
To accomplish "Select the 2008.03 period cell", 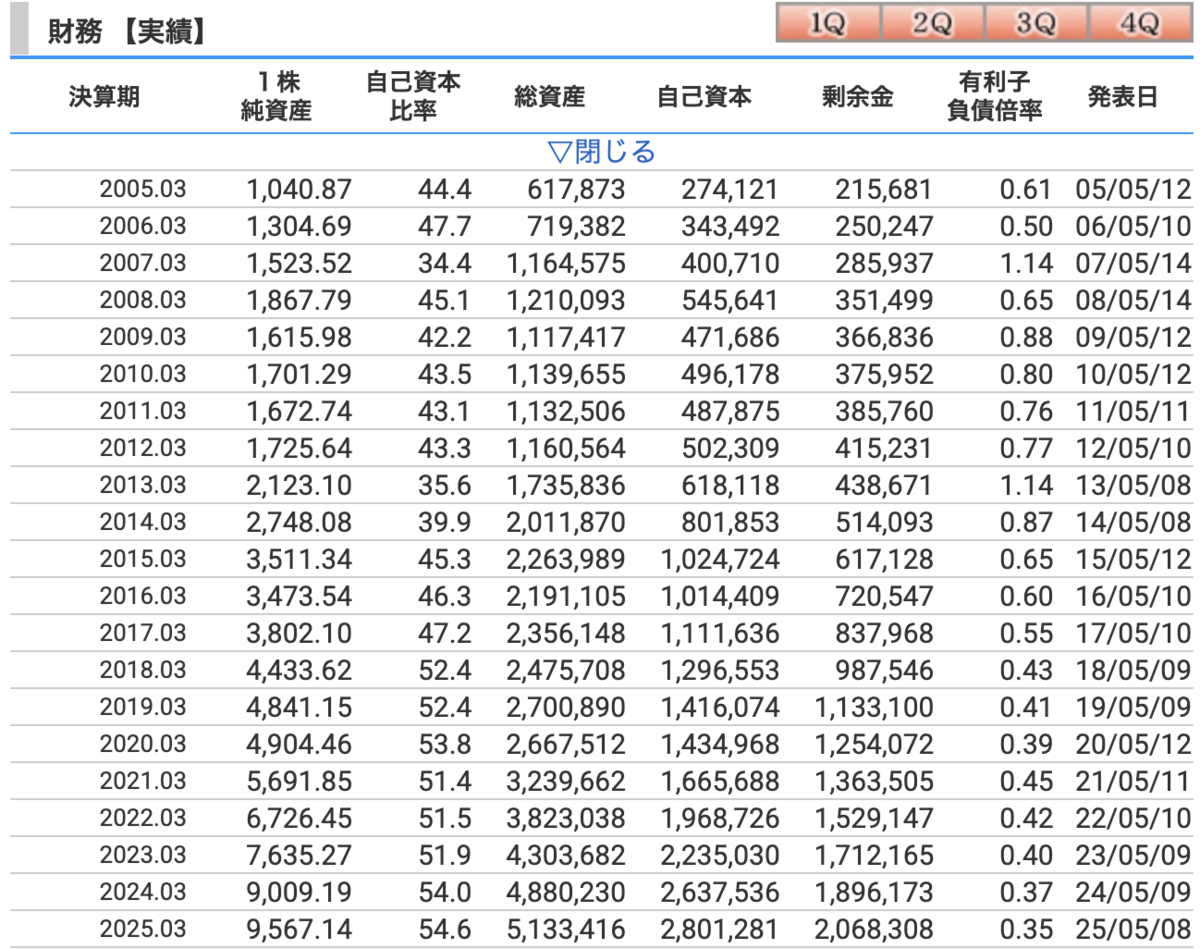I will 143,300.
